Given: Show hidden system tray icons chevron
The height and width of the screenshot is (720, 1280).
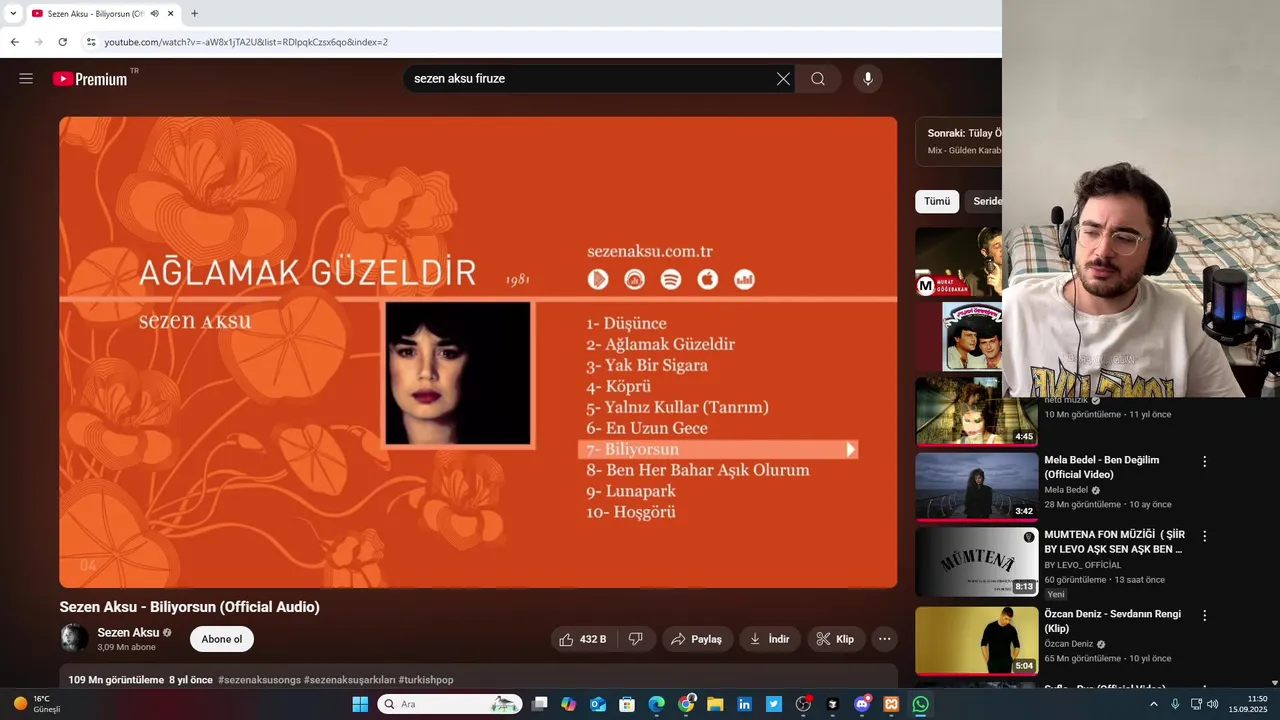Looking at the screenshot, I should tap(1153, 704).
